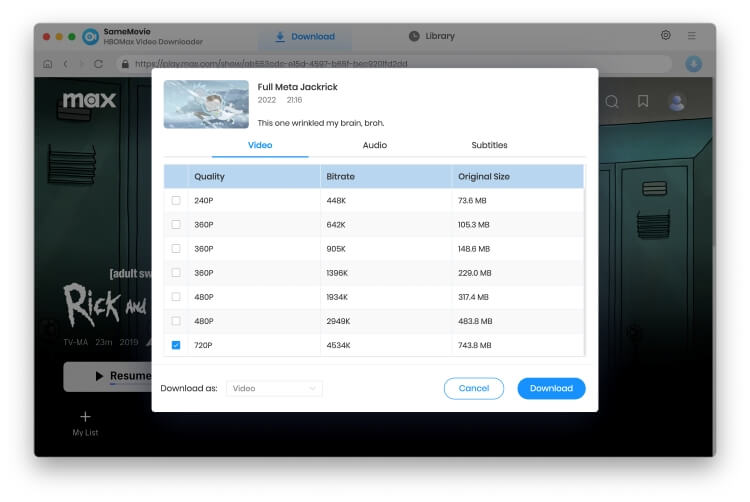
Task: Open the user profile avatar
Action: (676, 102)
